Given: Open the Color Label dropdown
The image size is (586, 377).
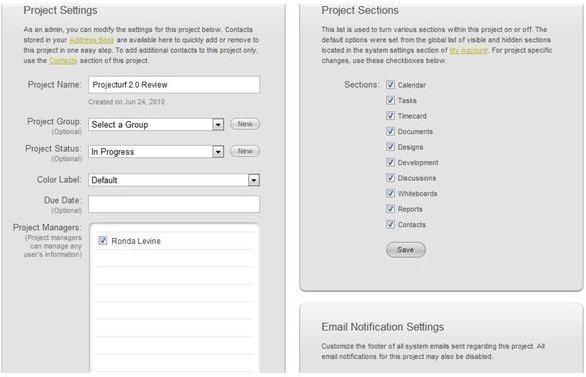Looking at the screenshot, I should 174,180.
